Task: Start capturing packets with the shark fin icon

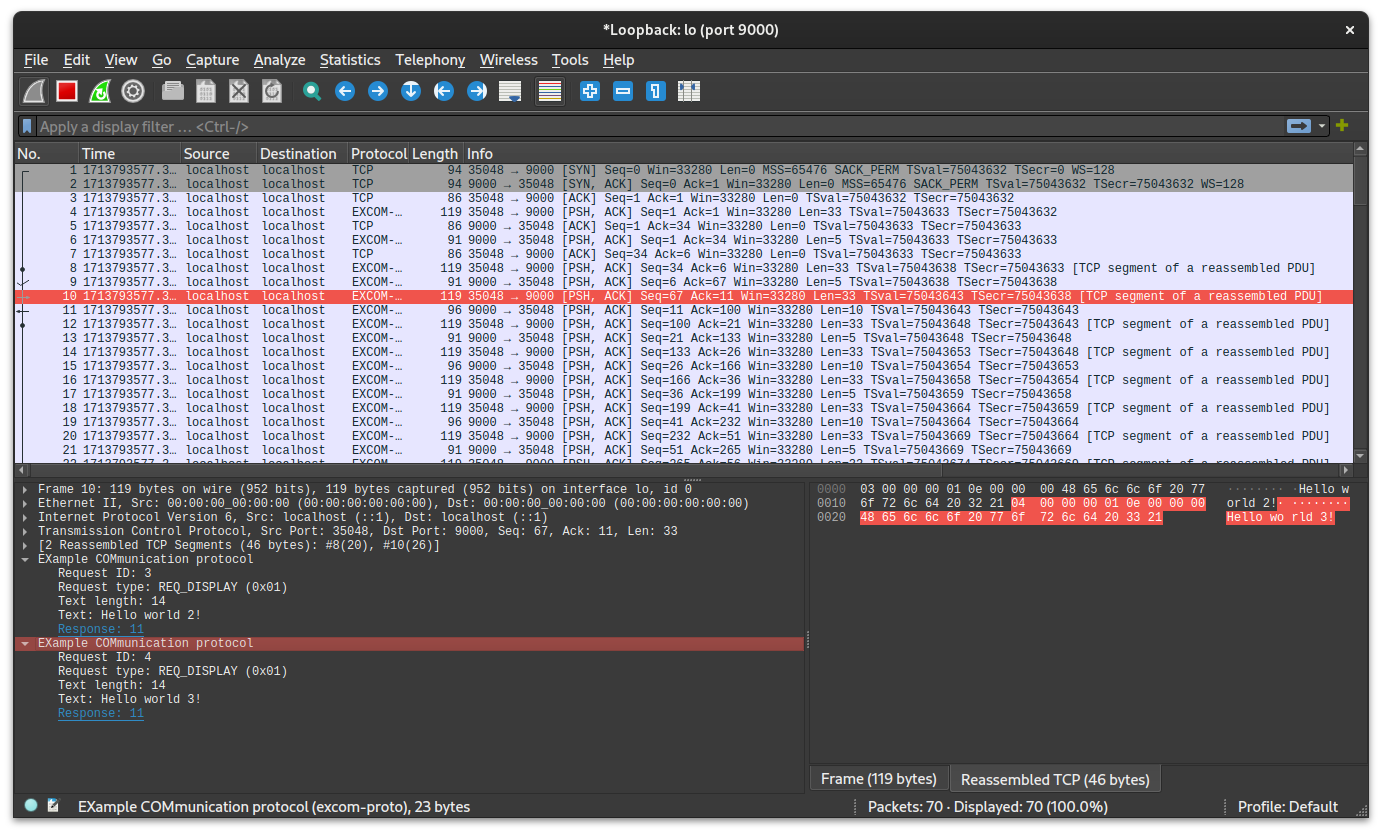Action: click(34, 92)
